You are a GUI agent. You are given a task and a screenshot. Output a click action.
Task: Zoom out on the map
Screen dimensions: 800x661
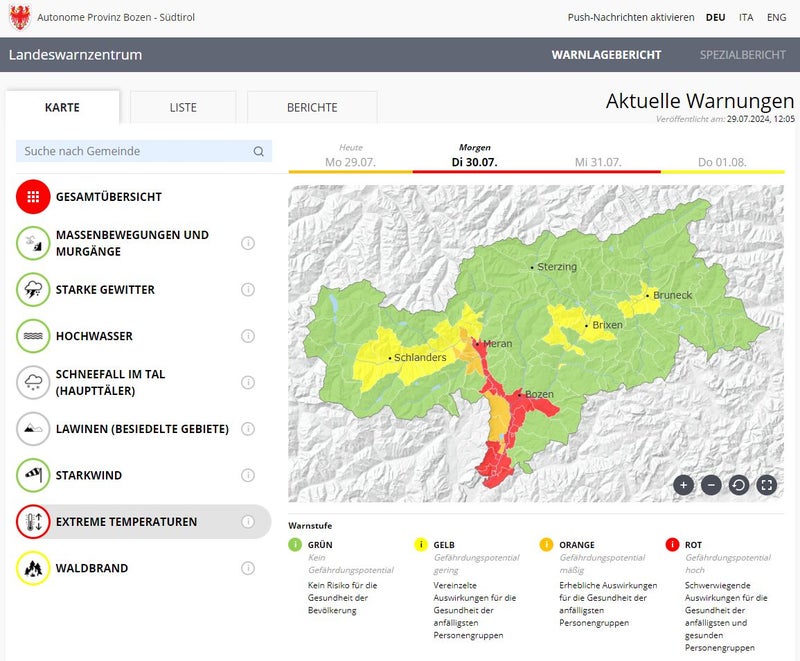pyautogui.click(x=711, y=485)
